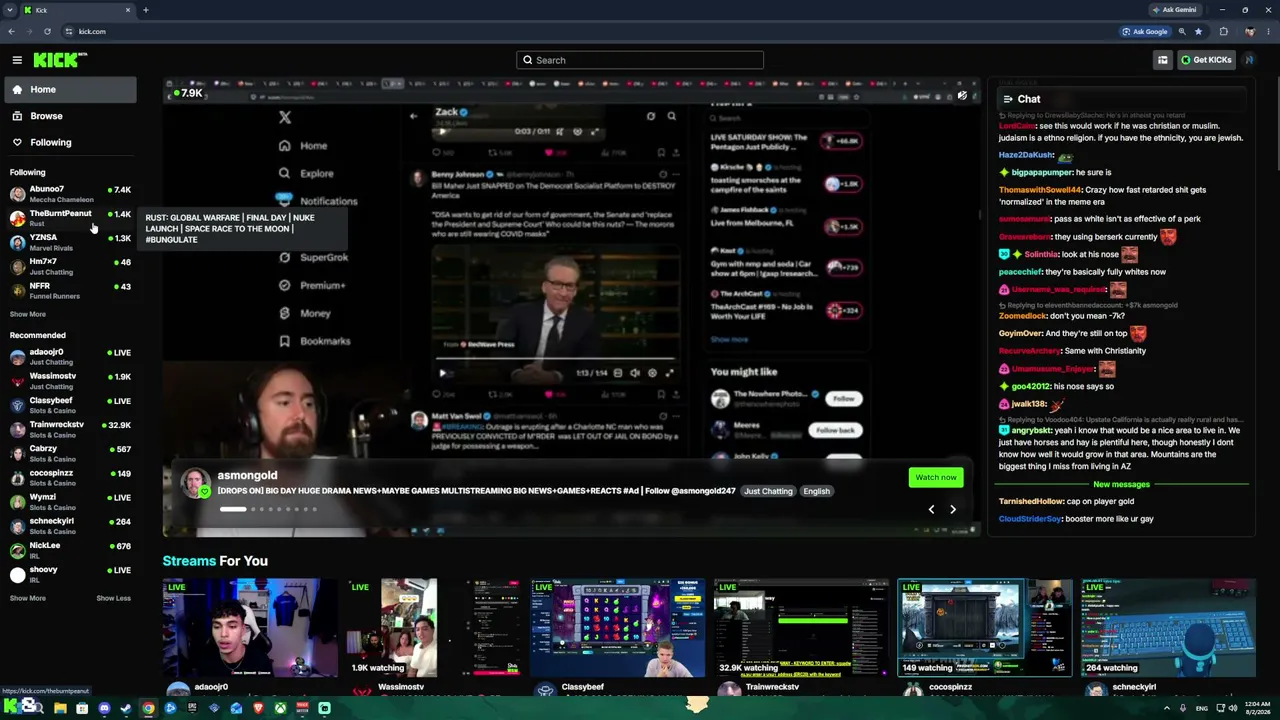
Task: Open File Explorer from the taskbar
Action: (x=60, y=708)
